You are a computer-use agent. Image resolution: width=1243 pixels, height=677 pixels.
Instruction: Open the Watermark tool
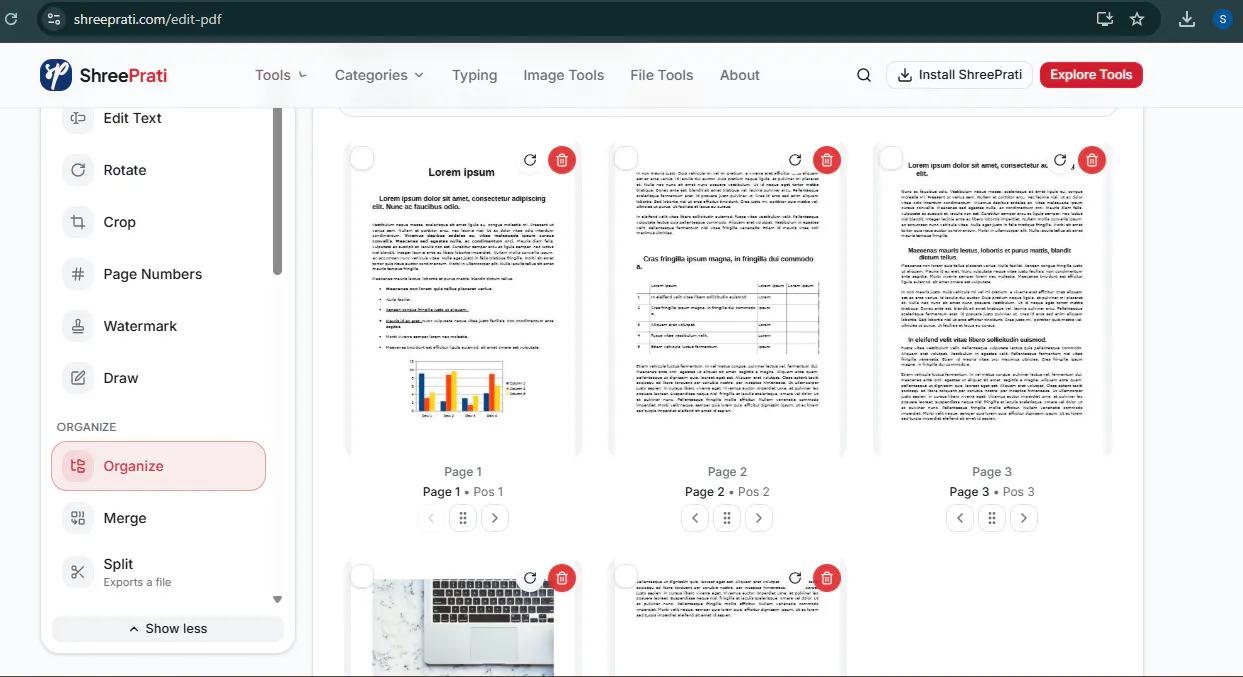(158, 326)
